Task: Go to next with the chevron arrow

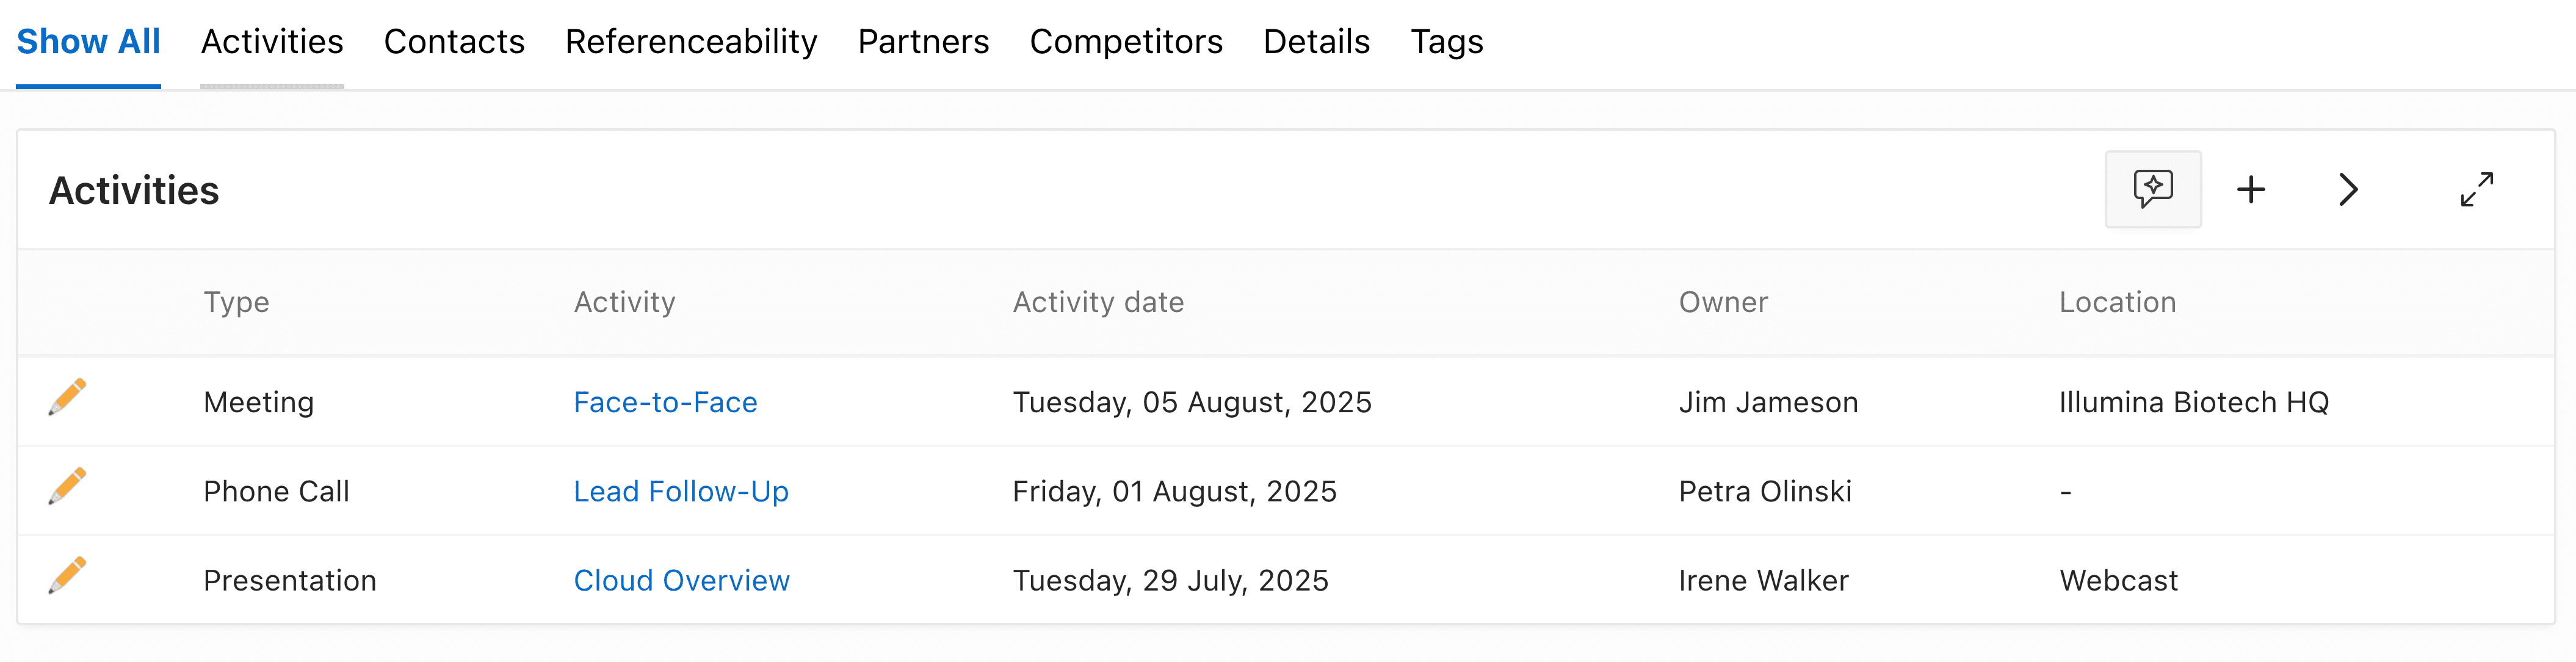Action: (2348, 189)
